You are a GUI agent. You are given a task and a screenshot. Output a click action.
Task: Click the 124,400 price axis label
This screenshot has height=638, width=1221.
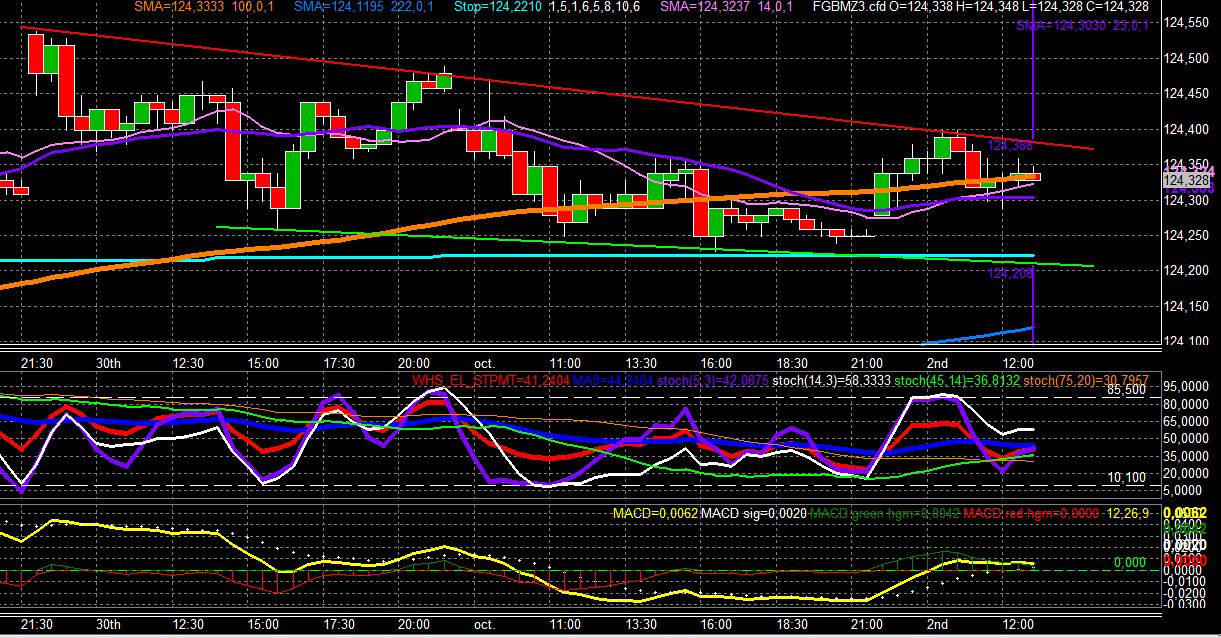(1188, 129)
